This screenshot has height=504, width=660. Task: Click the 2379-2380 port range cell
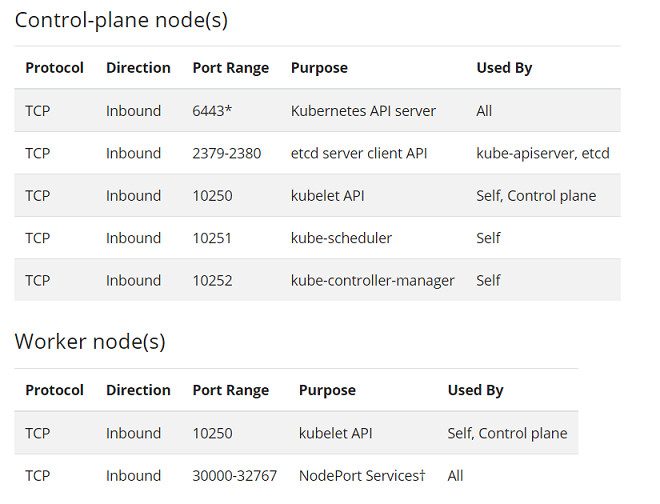pyautogui.click(x=227, y=153)
